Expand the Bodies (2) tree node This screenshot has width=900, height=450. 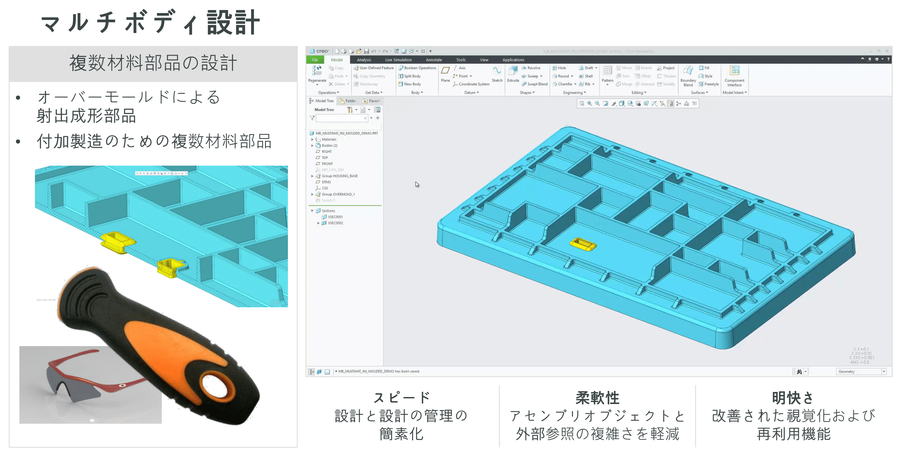[x=312, y=146]
